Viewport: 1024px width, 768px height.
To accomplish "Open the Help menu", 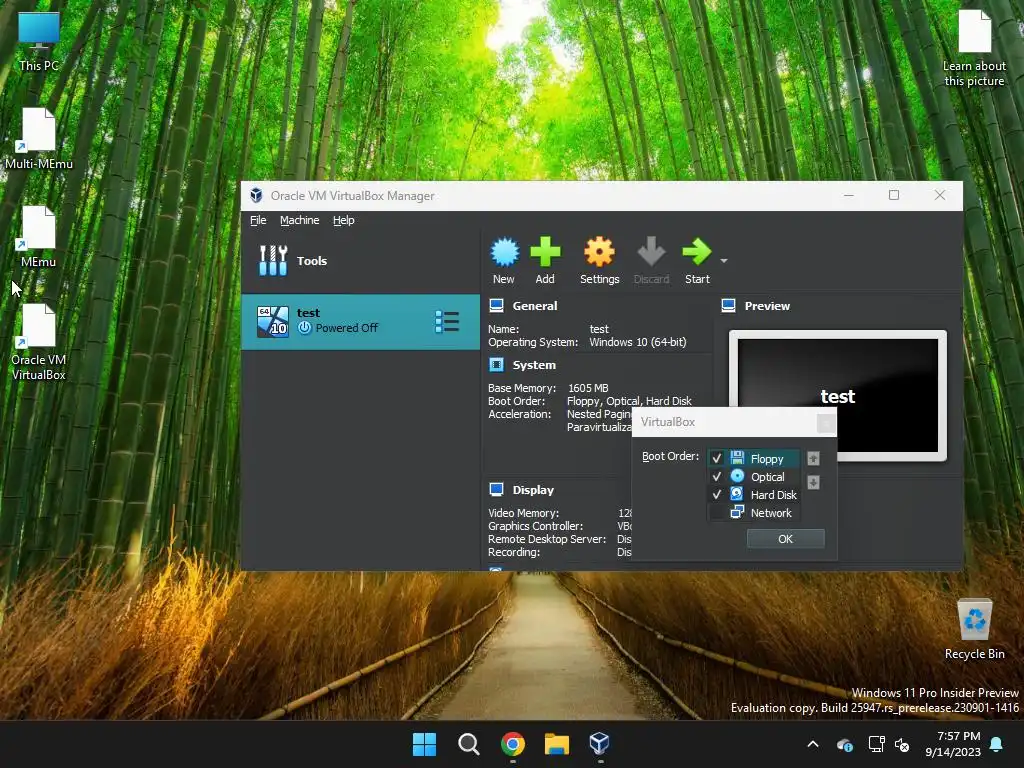I will pos(344,220).
